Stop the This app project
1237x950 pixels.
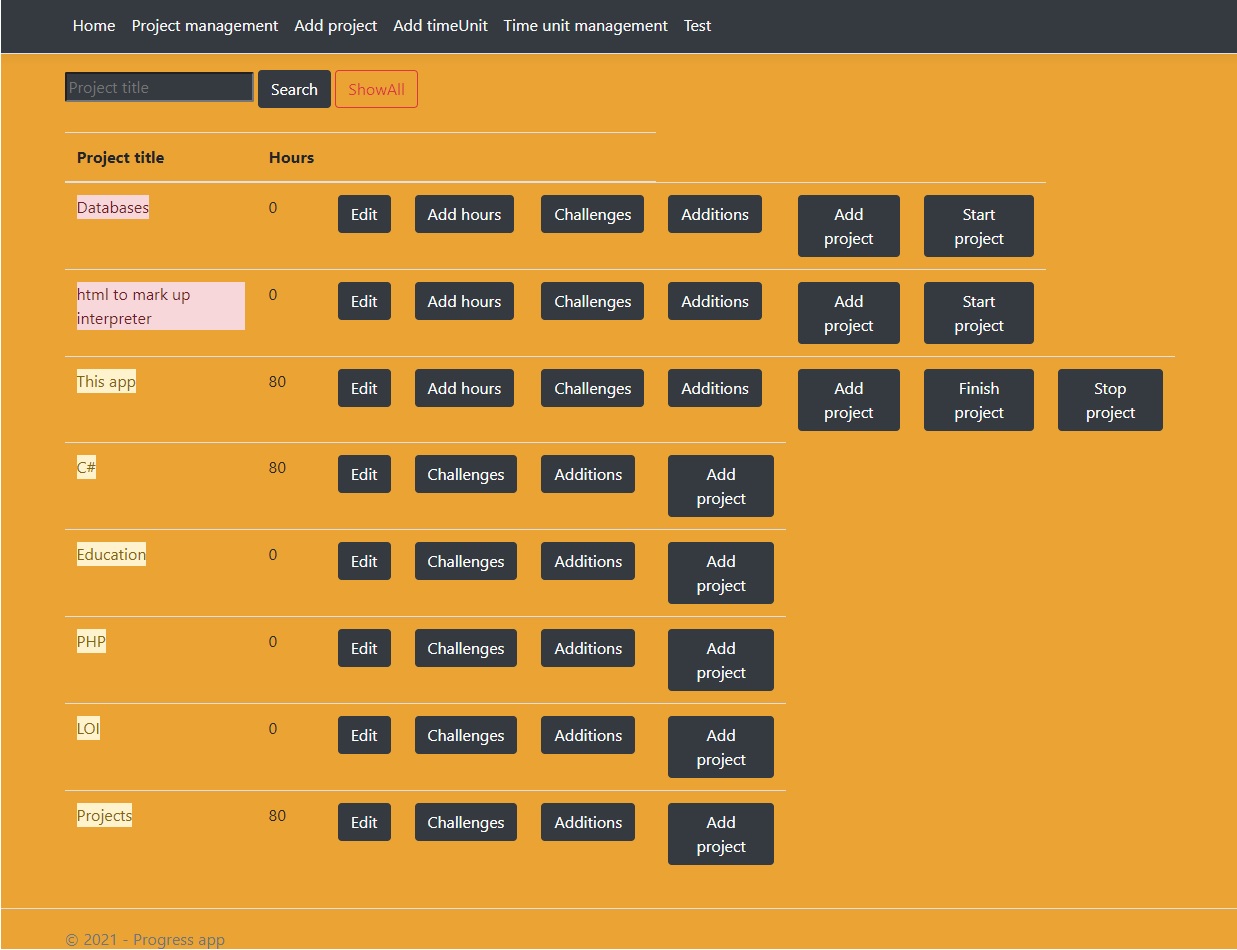pyautogui.click(x=1110, y=400)
